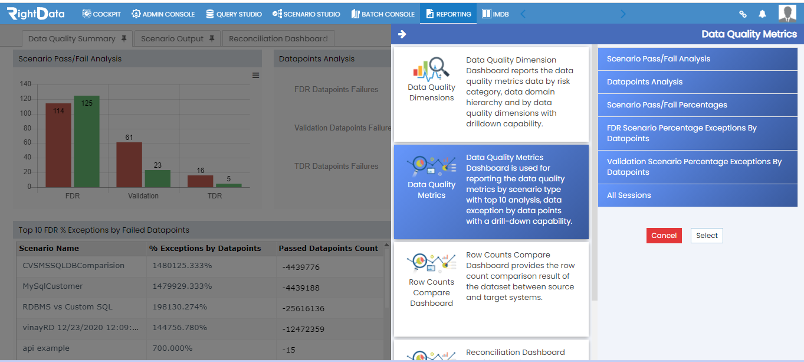Select the RDBMS vs Custom SQL row
The width and height of the screenshot is (804, 362).
200,307
